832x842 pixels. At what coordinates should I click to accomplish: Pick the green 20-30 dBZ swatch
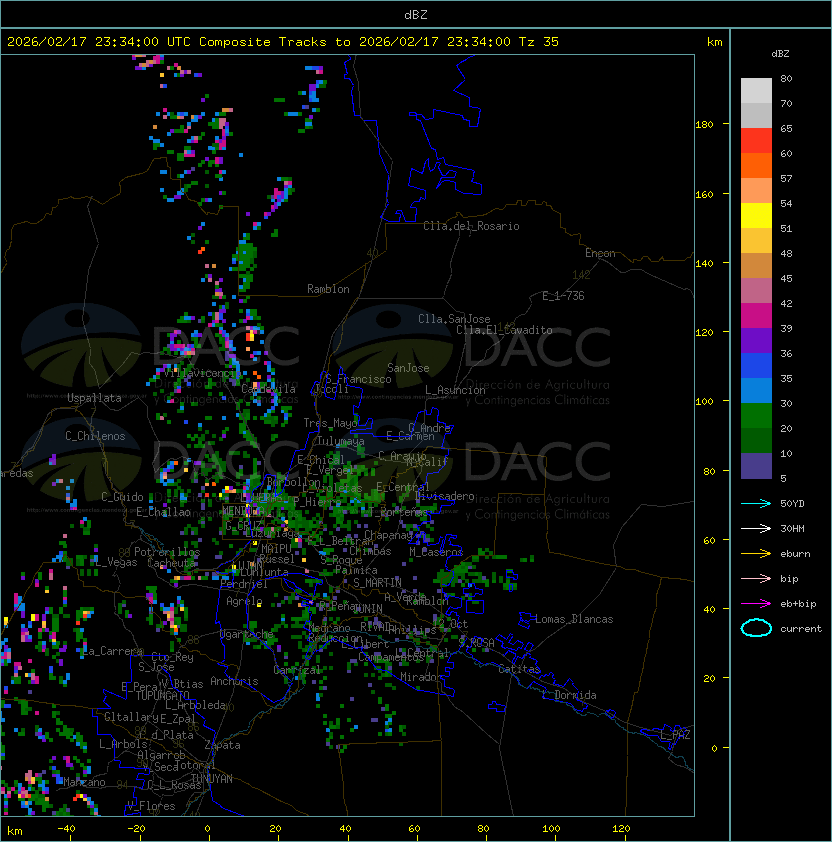[756, 416]
